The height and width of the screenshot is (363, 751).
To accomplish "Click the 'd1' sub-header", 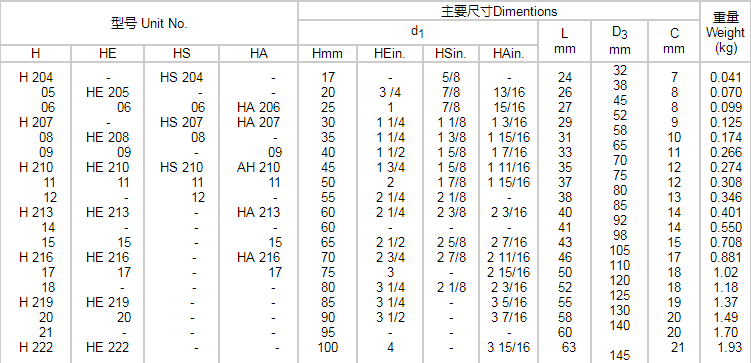I will pos(418,32).
